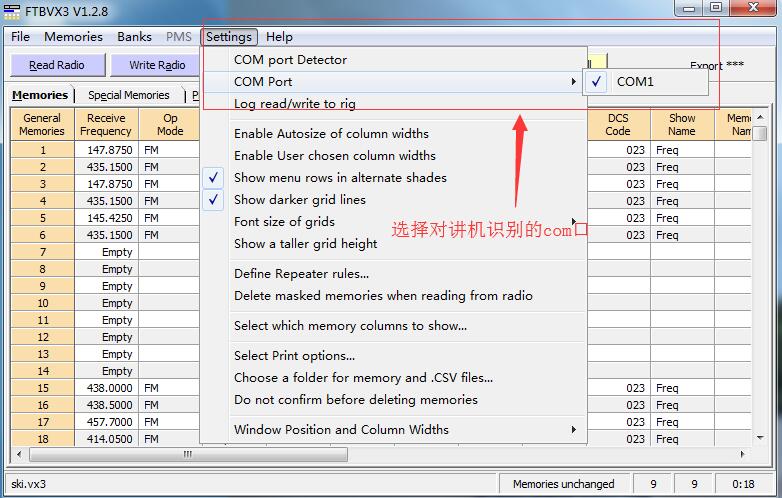Select the checked COM1 port entry
The height and width of the screenshot is (498, 782).
coord(634,82)
